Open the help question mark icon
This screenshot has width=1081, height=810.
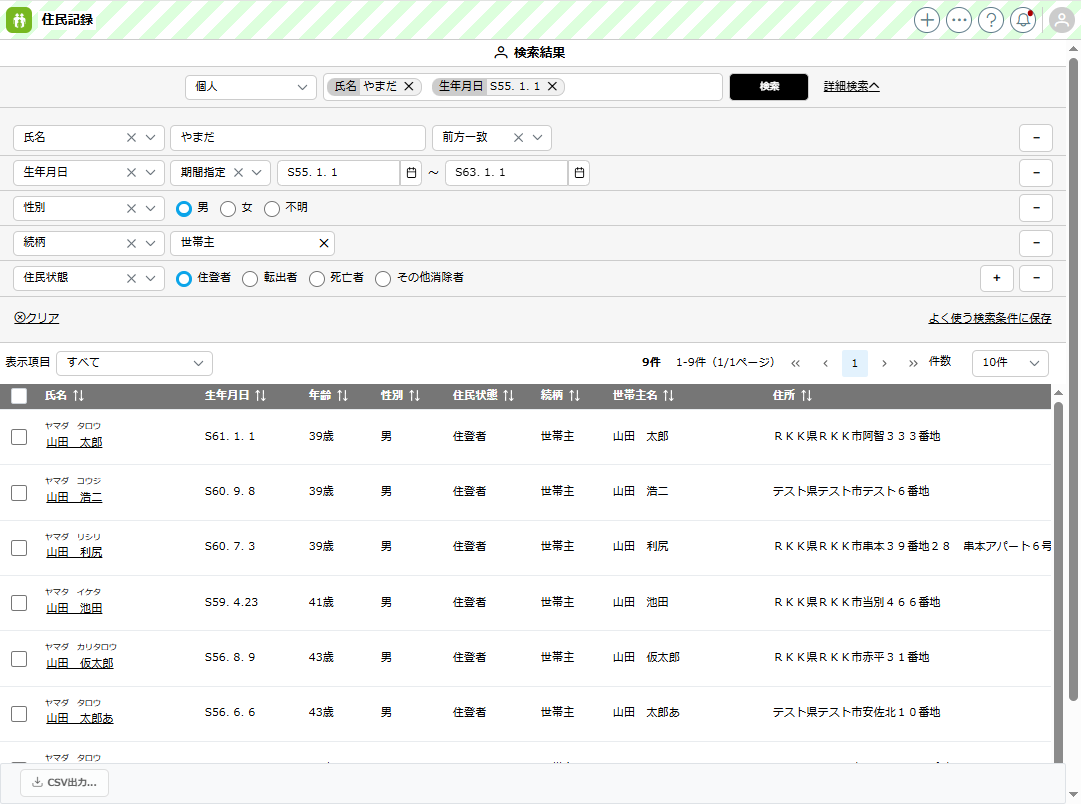point(991,20)
